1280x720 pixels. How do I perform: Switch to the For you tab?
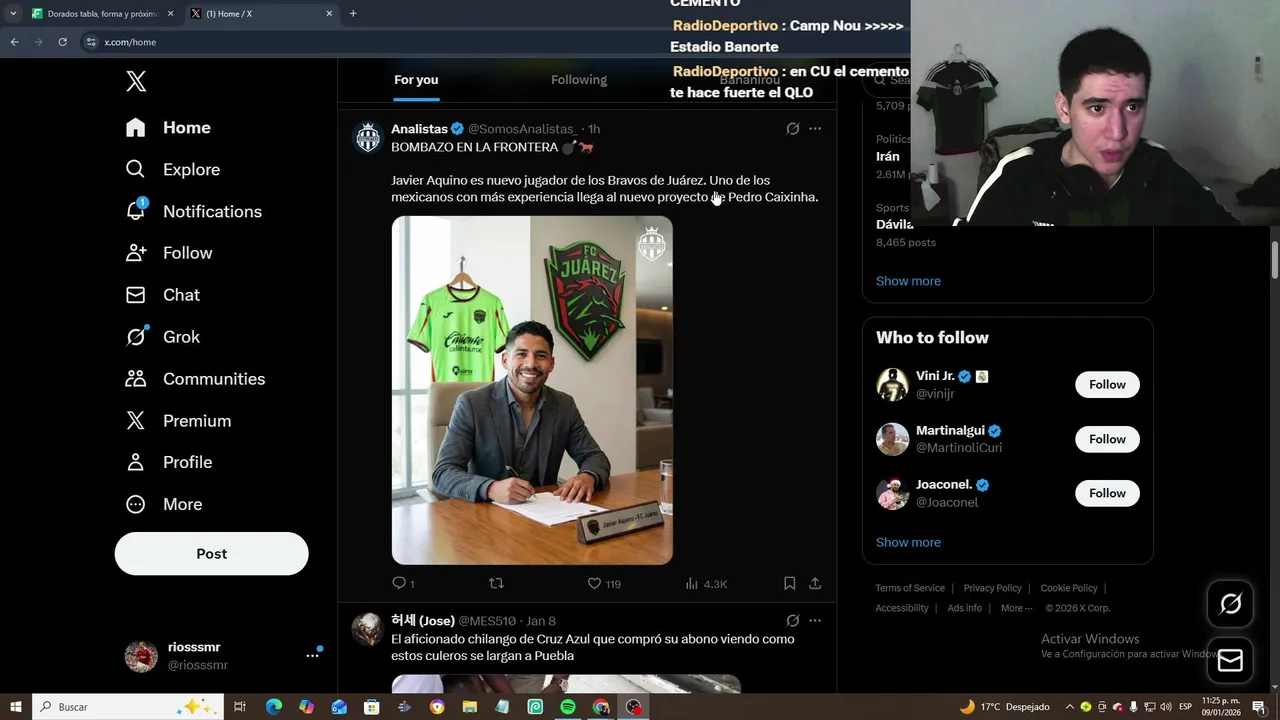click(x=416, y=80)
